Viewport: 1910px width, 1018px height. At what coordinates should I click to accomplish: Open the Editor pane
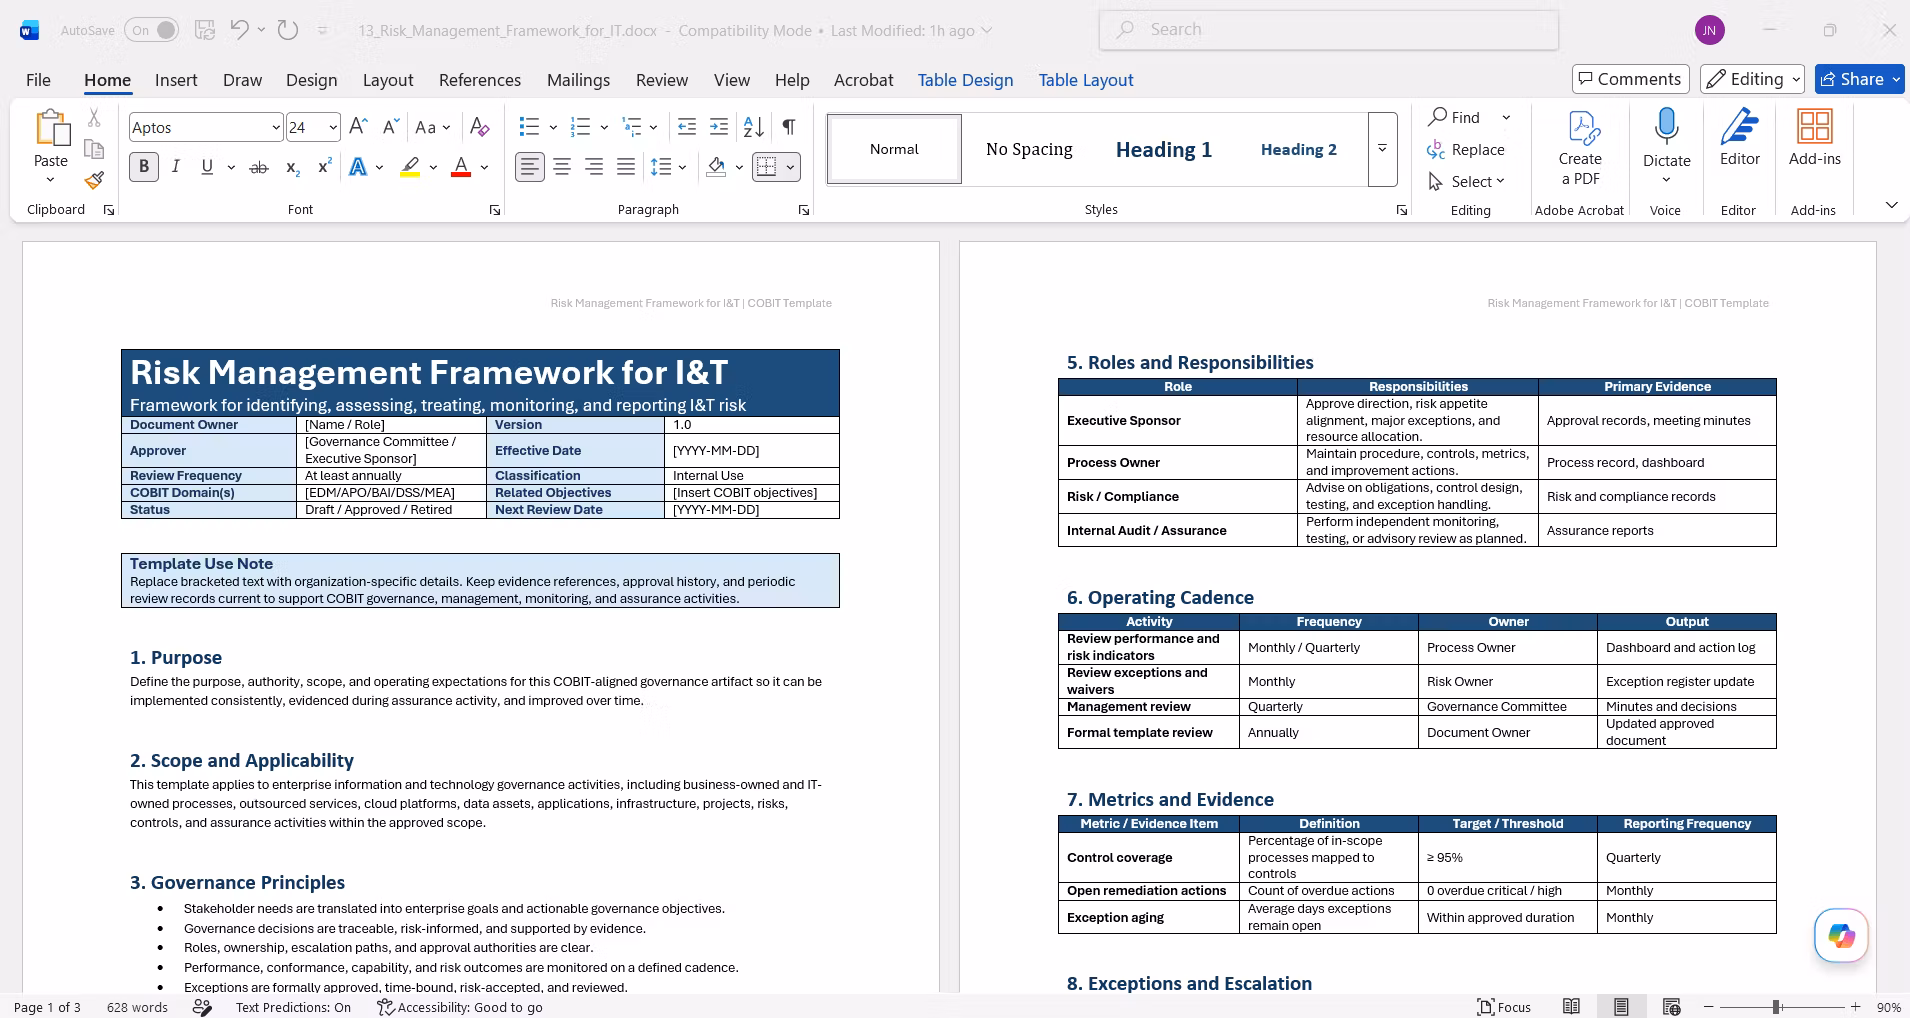point(1740,138)
